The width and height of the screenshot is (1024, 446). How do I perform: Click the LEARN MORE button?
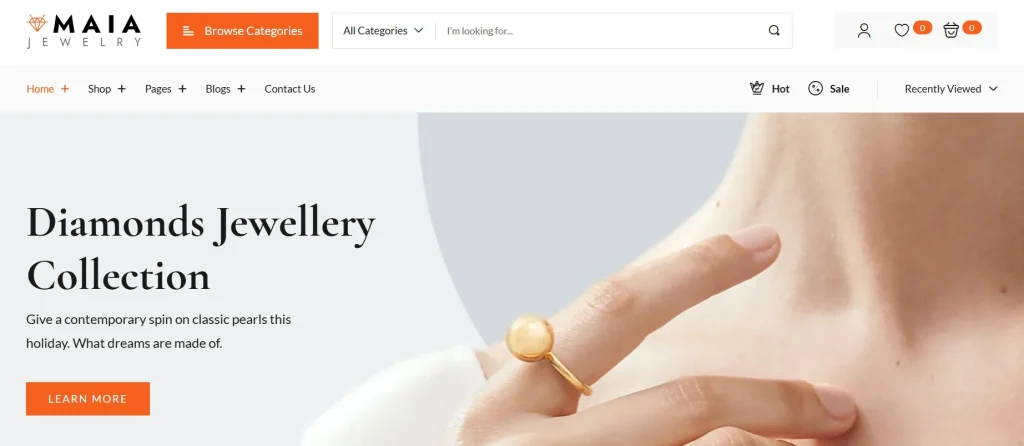(88, 398)
